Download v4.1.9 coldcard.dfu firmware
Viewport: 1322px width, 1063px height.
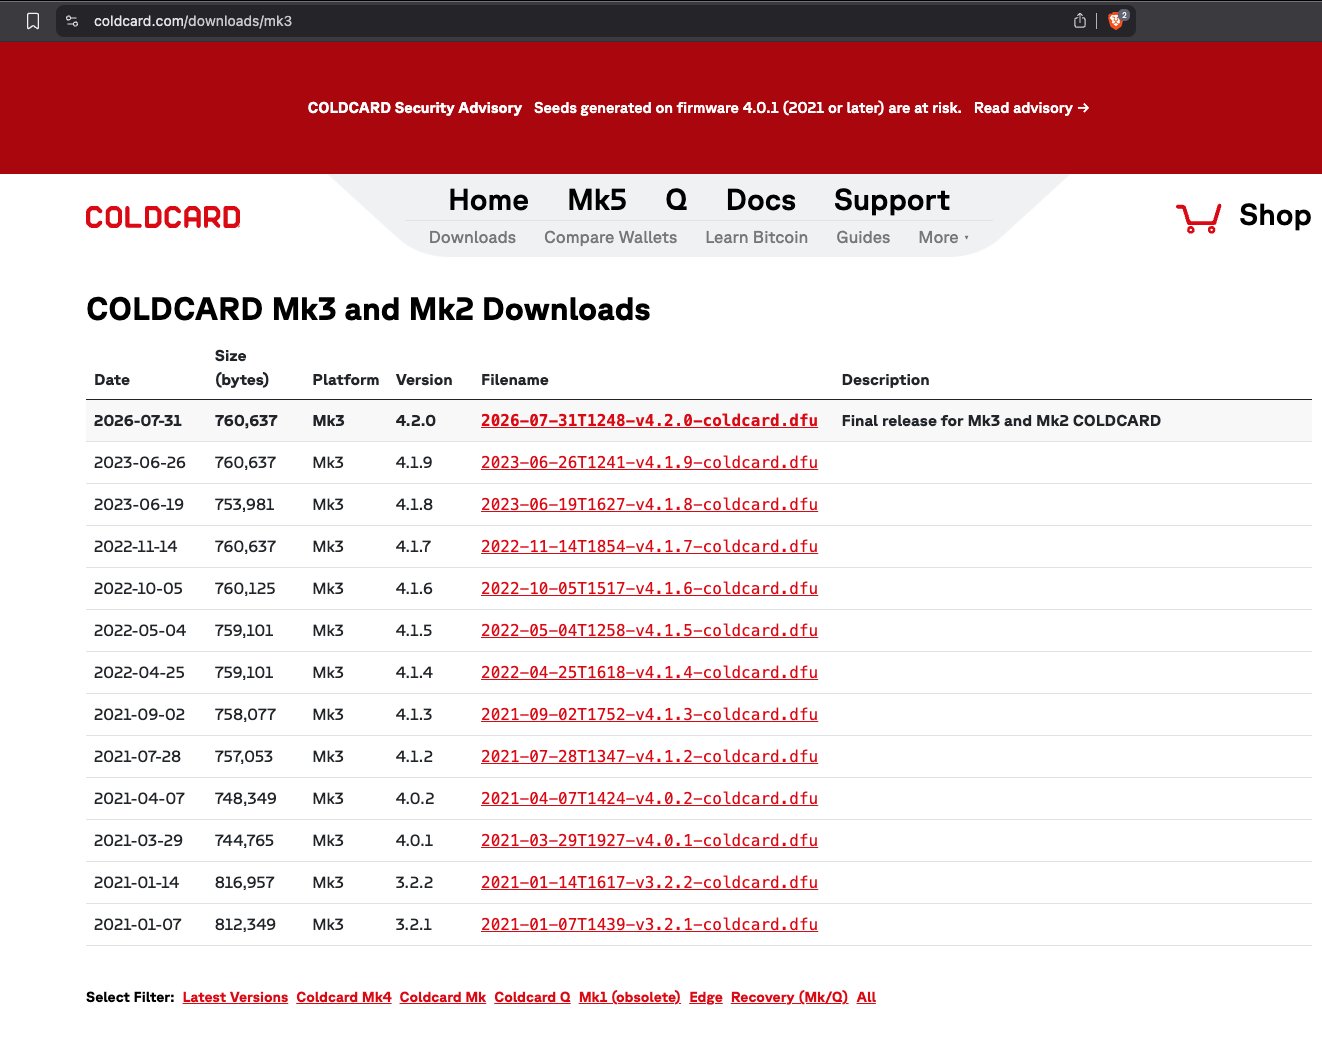coord(649,463)
